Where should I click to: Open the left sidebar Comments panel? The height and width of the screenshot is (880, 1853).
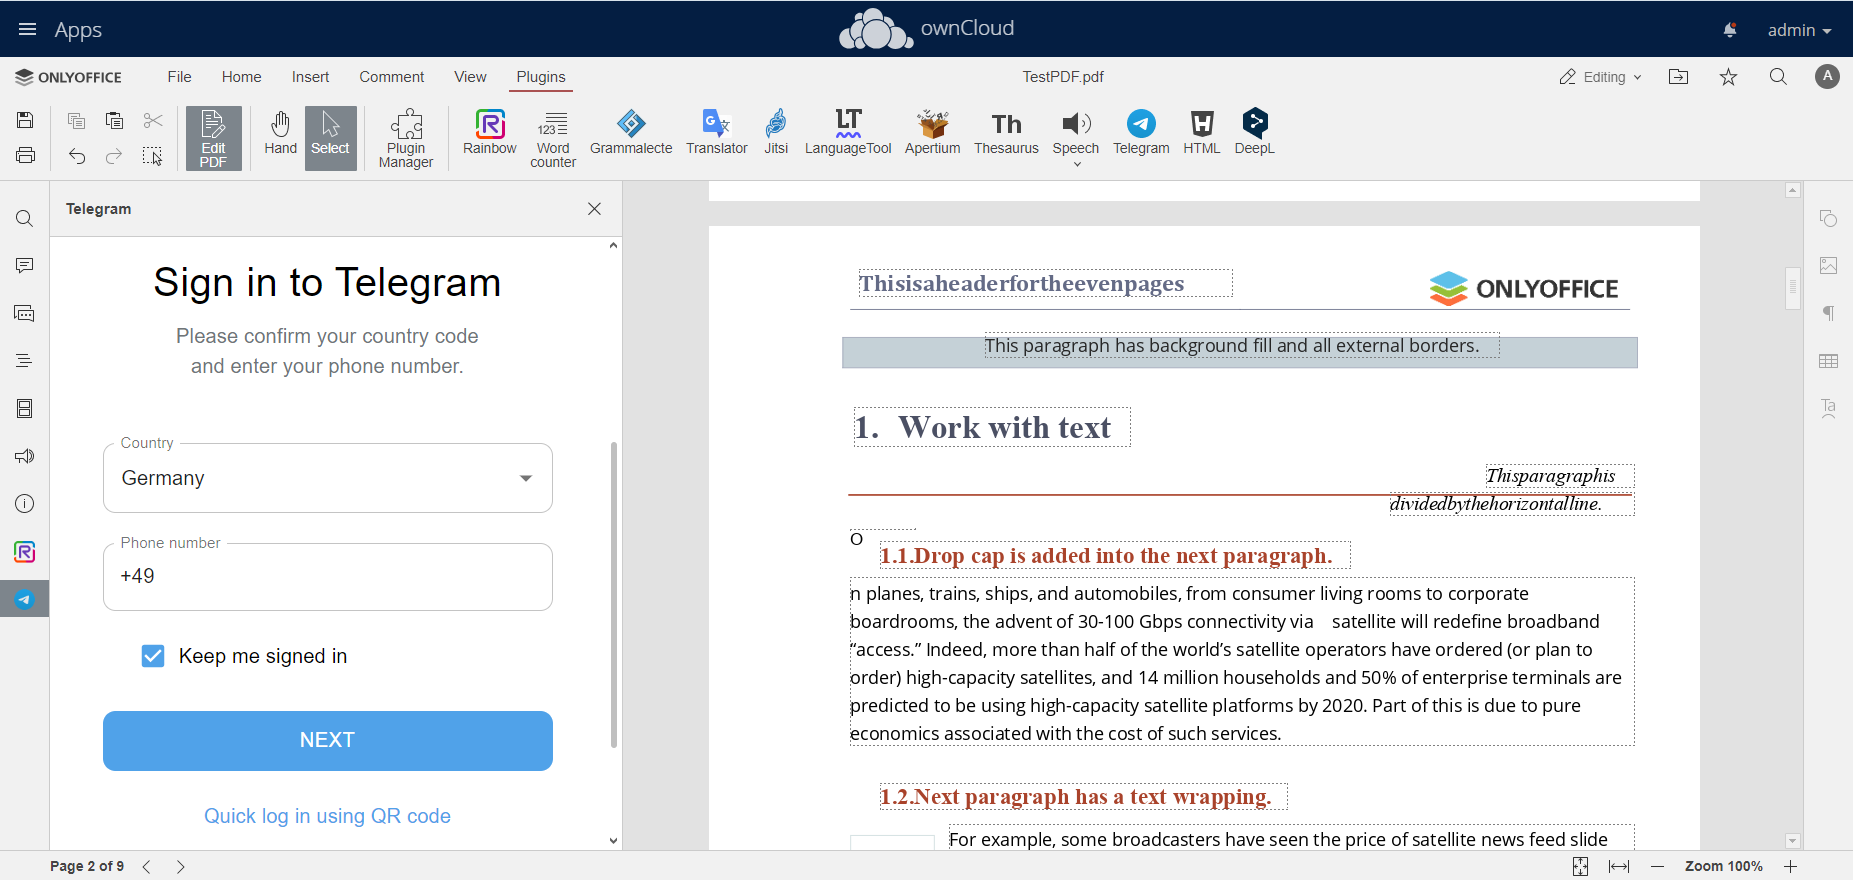pos(25,266)
